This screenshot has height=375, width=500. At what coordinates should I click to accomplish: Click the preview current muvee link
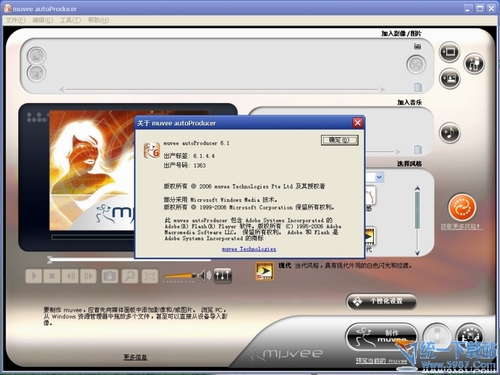[381, 361]
